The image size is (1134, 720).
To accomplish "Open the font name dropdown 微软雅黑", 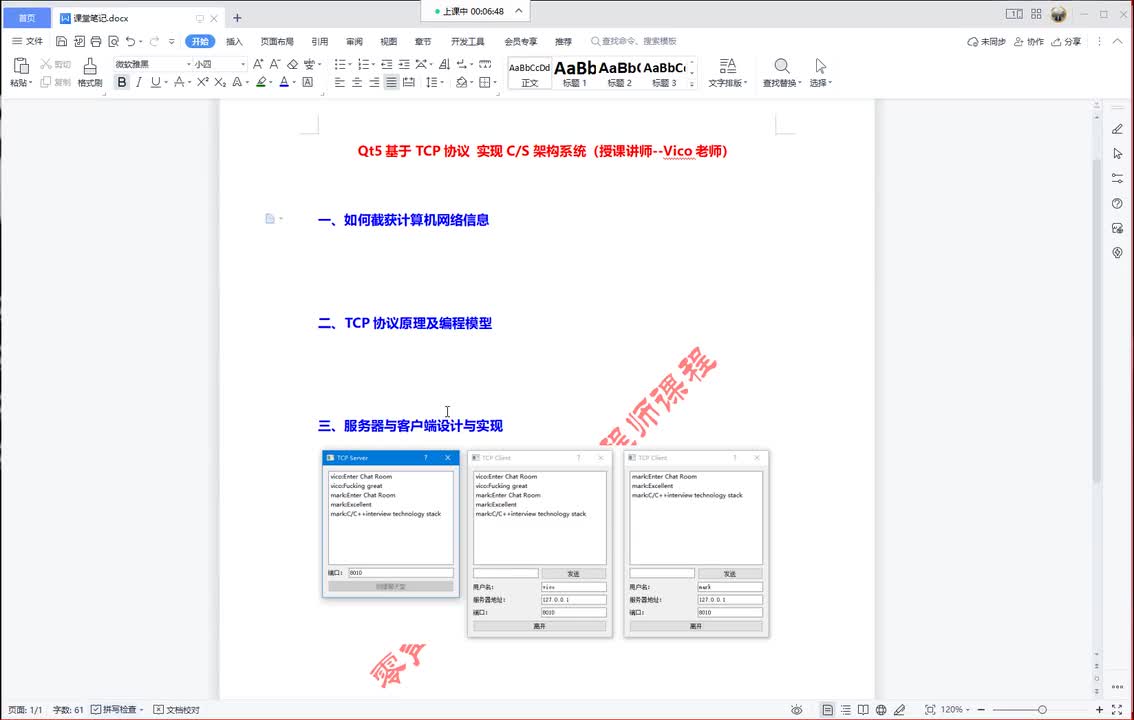I will (189, 64).
